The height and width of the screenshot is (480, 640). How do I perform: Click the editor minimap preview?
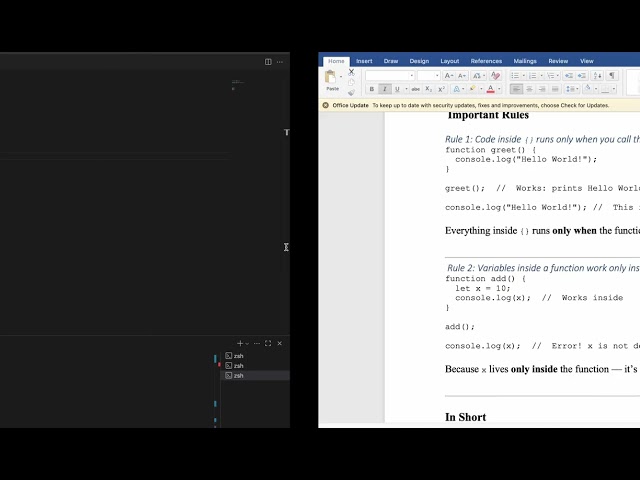[x=238, y=84]
